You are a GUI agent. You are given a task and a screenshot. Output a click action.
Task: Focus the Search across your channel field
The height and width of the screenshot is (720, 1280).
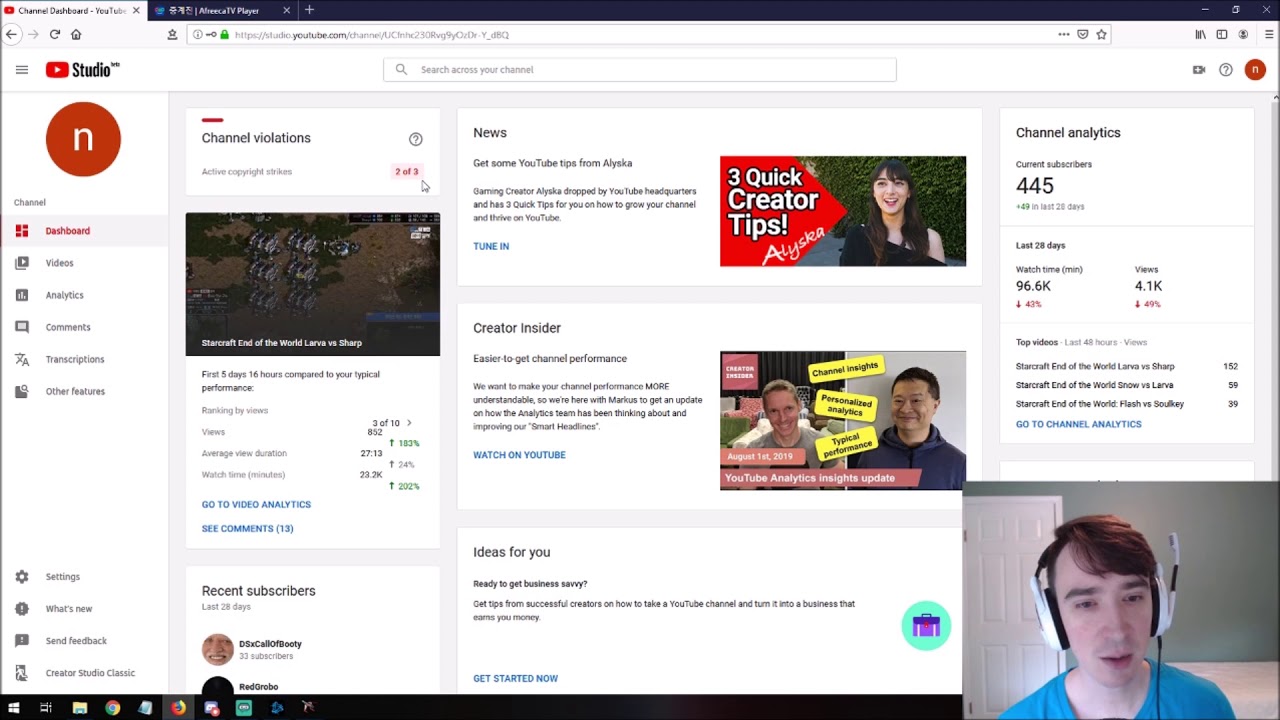(640, 69)
